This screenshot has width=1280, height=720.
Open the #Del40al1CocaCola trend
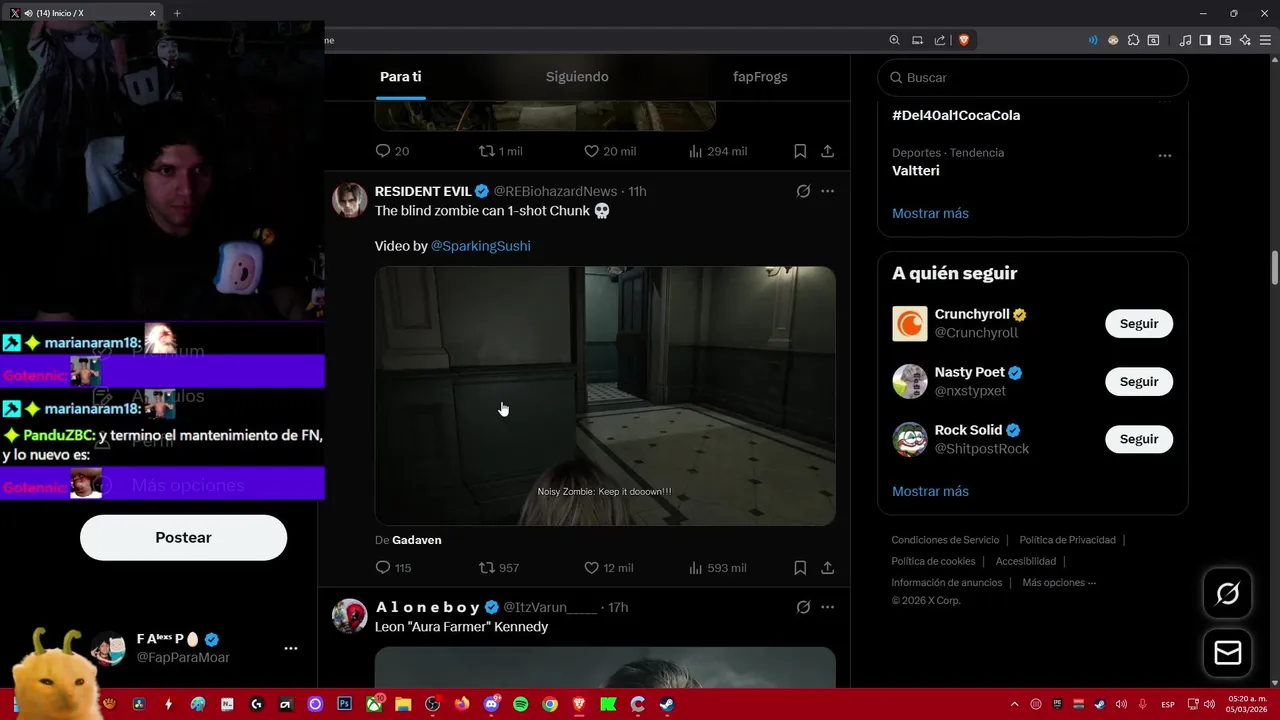pos(956,115)
